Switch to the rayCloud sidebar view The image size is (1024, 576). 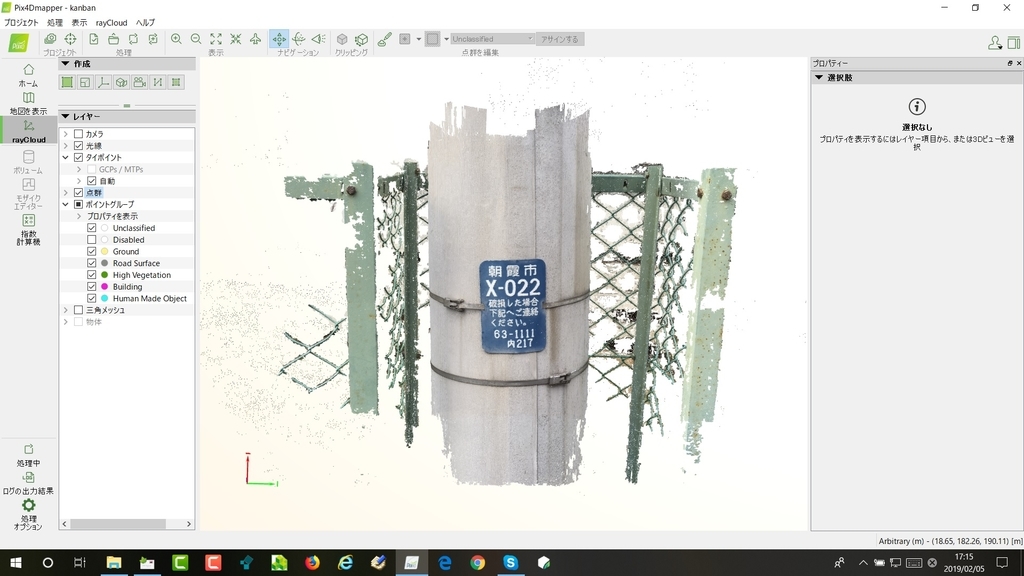click(x=29, y=130)
